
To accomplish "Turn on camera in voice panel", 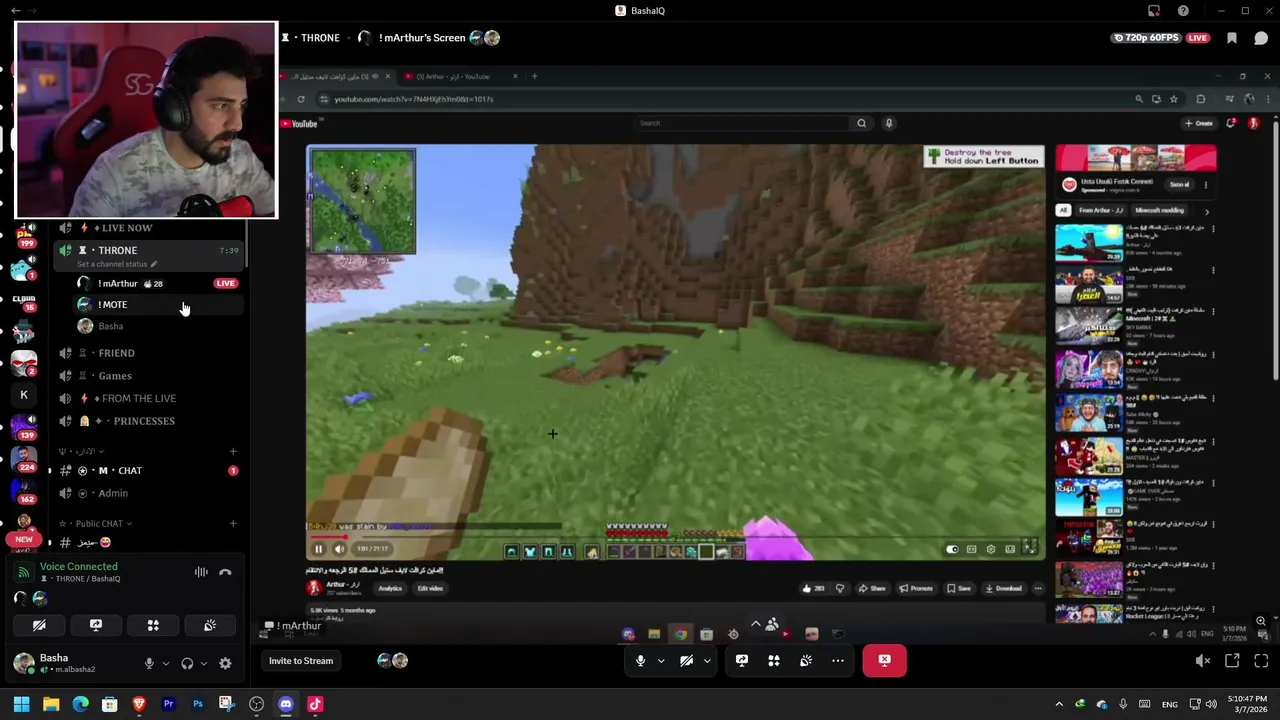I will (x=39, y=625).
